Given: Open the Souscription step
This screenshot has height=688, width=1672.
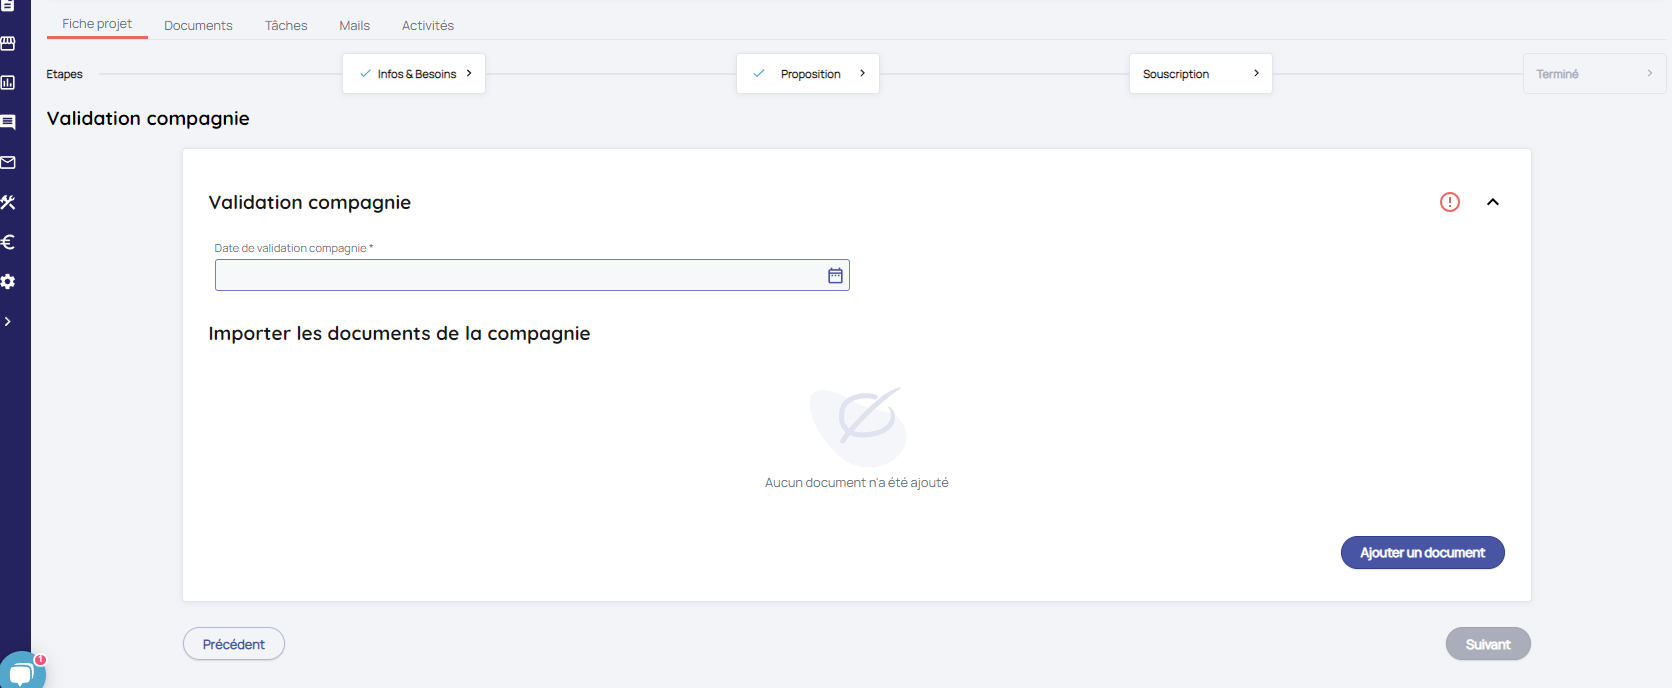Looking at the screenshot, I should point(1200,74).
